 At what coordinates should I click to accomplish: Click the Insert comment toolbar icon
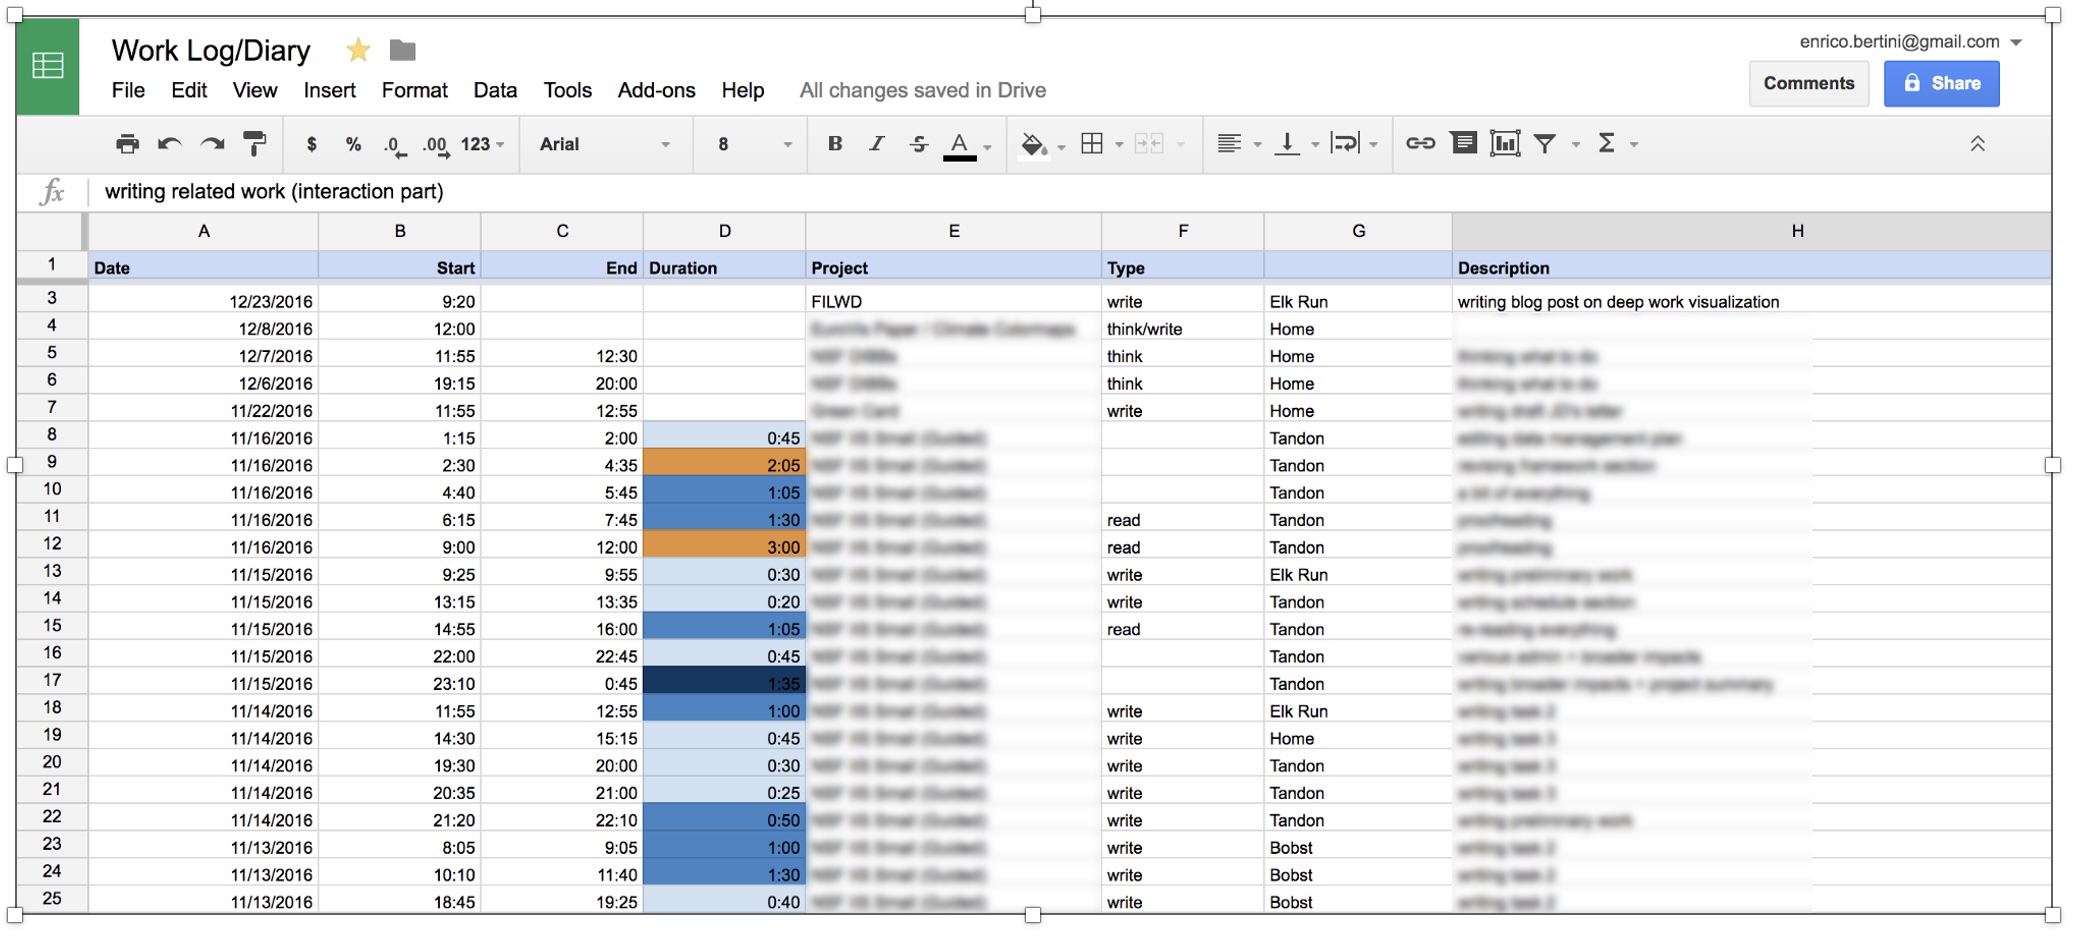click(1463, 144)
